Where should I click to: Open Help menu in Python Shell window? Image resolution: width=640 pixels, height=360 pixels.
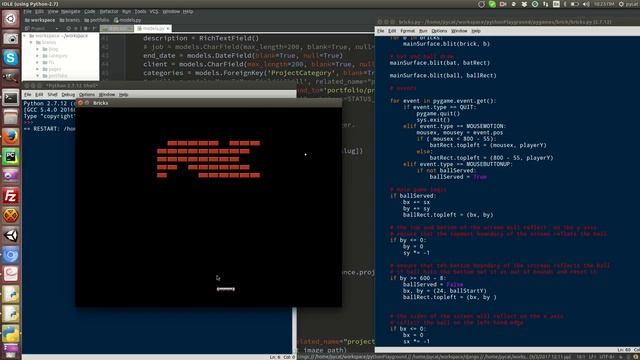[123, 95]
